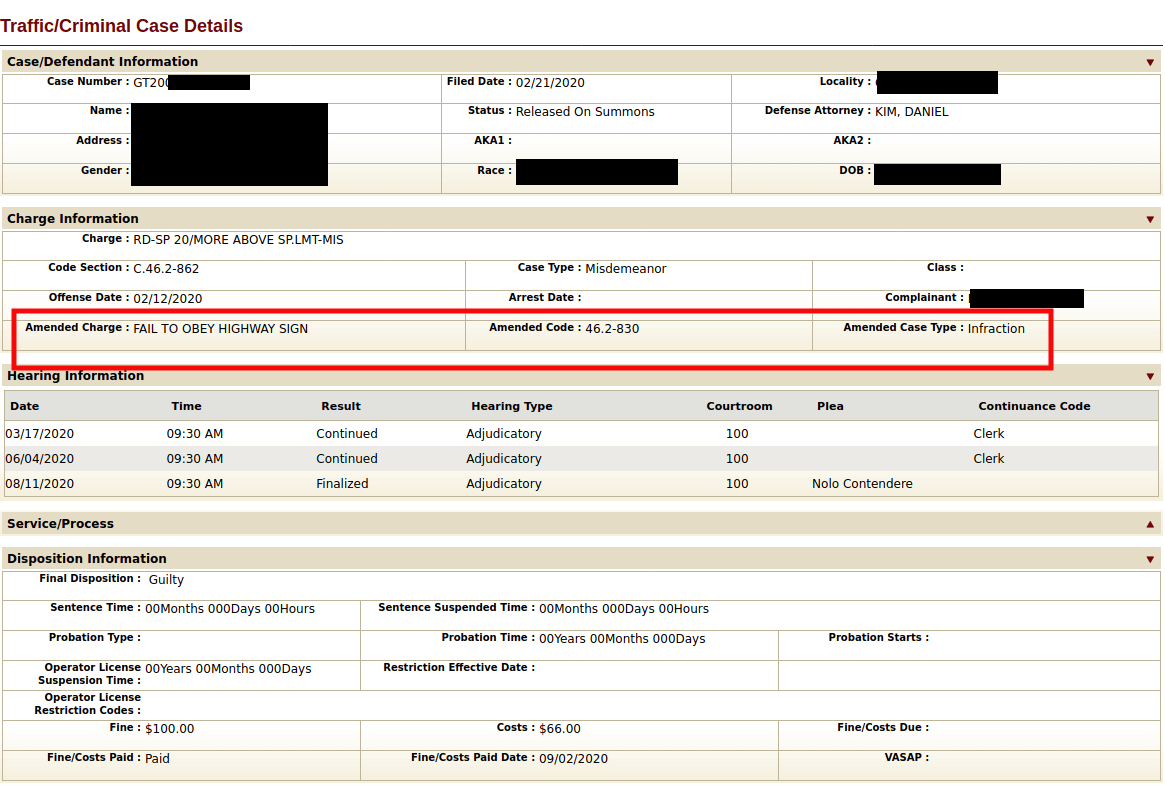Image resolution: width=1165 pixels, height=789 pixels.
Task: Click the Traffic/Criminal Case Details title
Action: [121, 26]
